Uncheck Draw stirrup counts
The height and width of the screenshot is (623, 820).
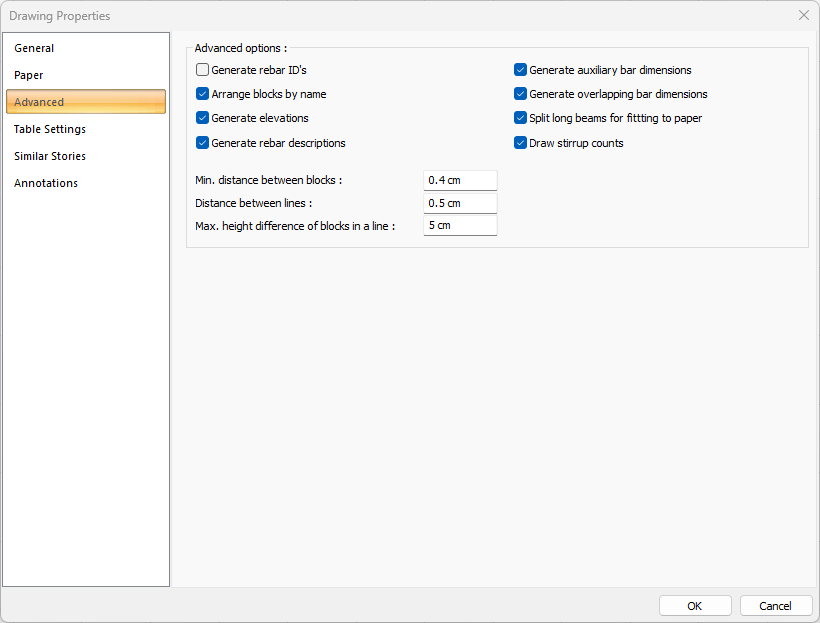click(520, 143)
